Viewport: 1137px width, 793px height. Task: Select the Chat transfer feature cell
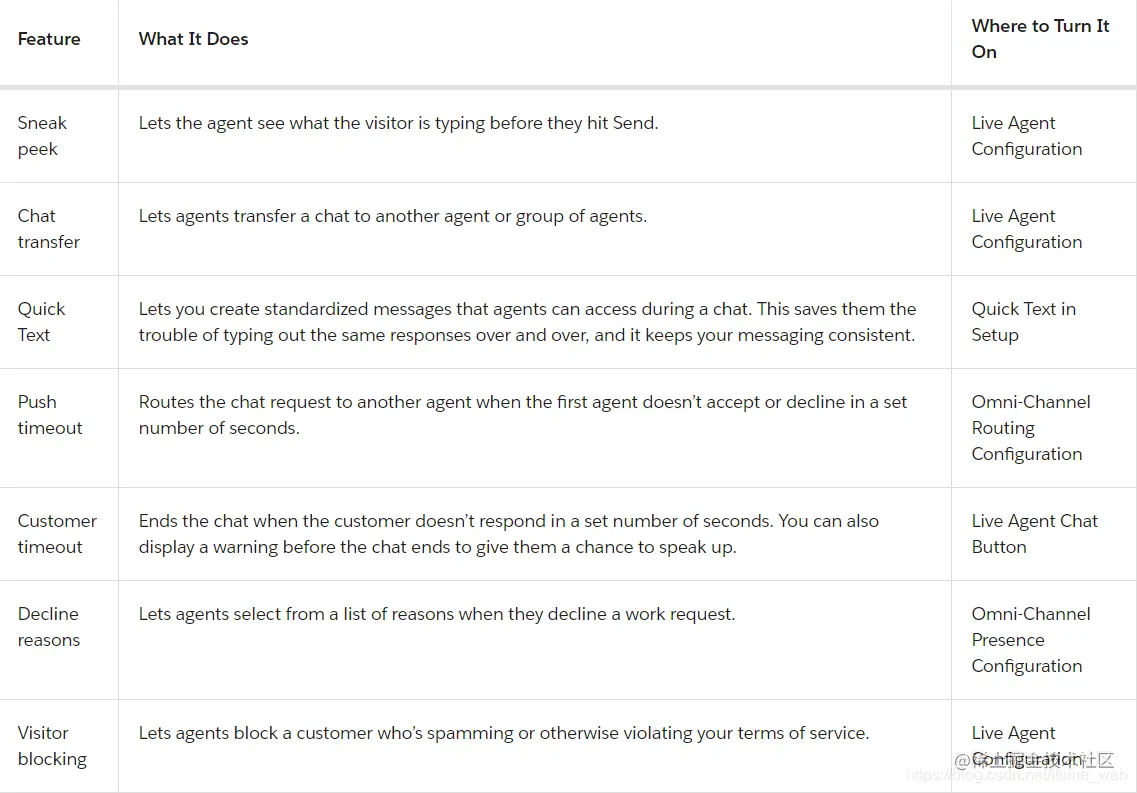point(48,229)
